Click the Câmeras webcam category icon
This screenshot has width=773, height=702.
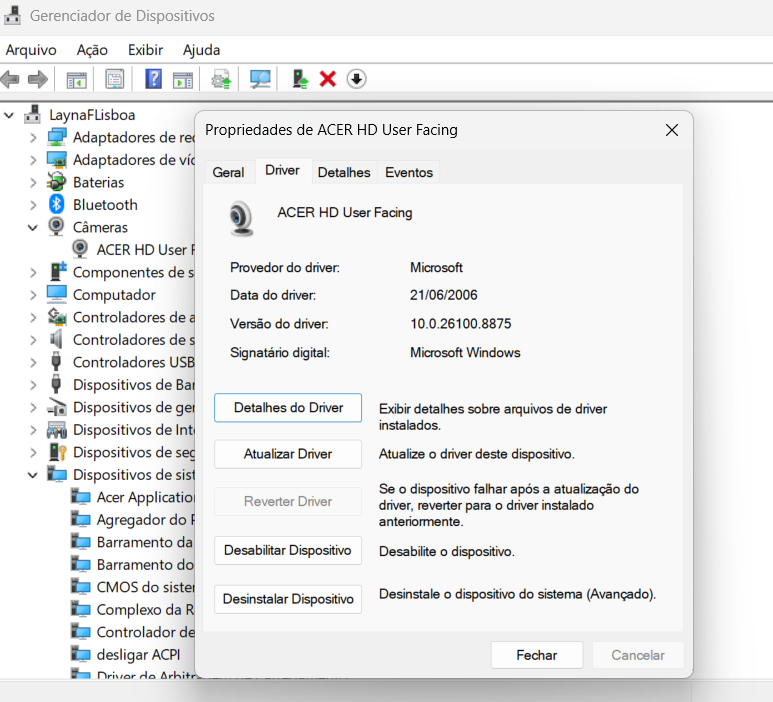point(56,227)
